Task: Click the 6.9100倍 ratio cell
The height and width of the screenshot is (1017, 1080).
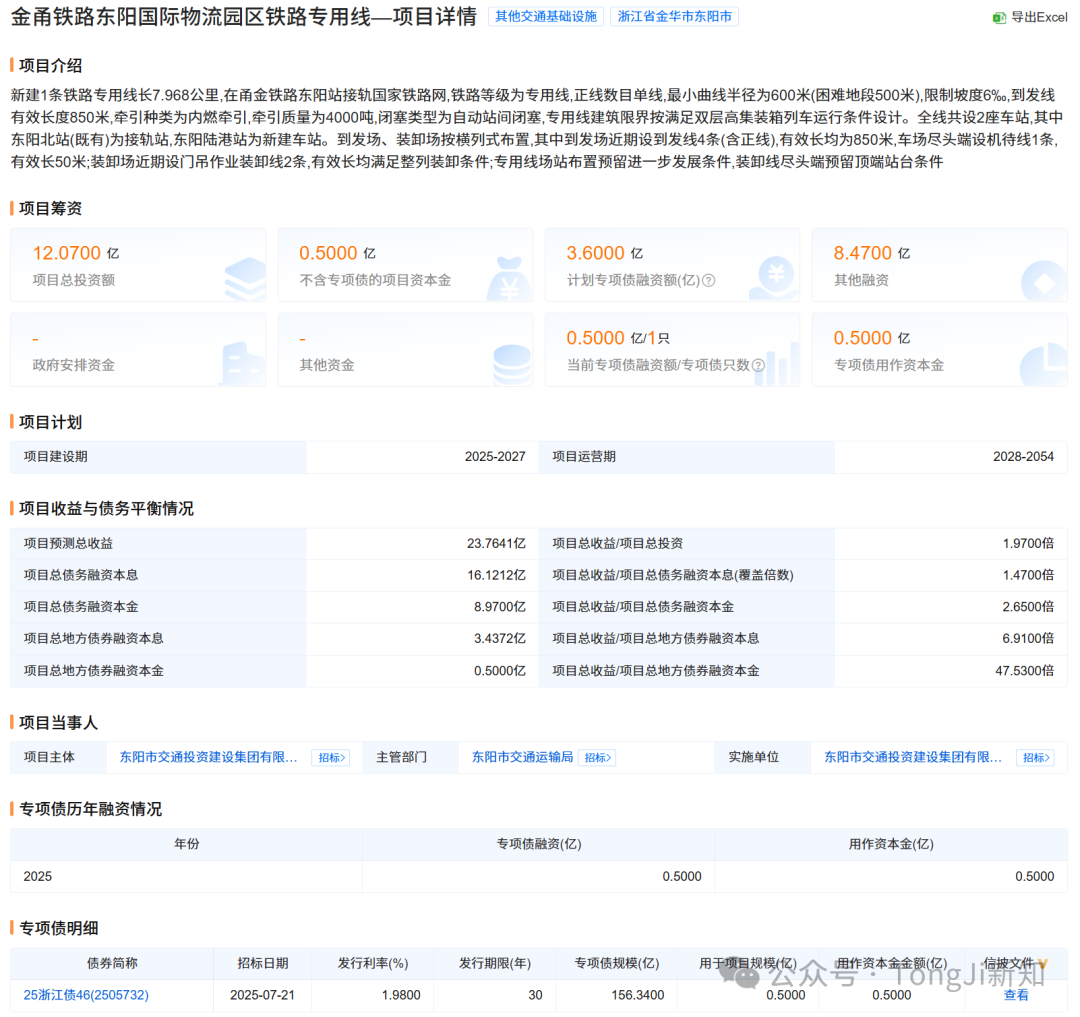Action: 951,638
